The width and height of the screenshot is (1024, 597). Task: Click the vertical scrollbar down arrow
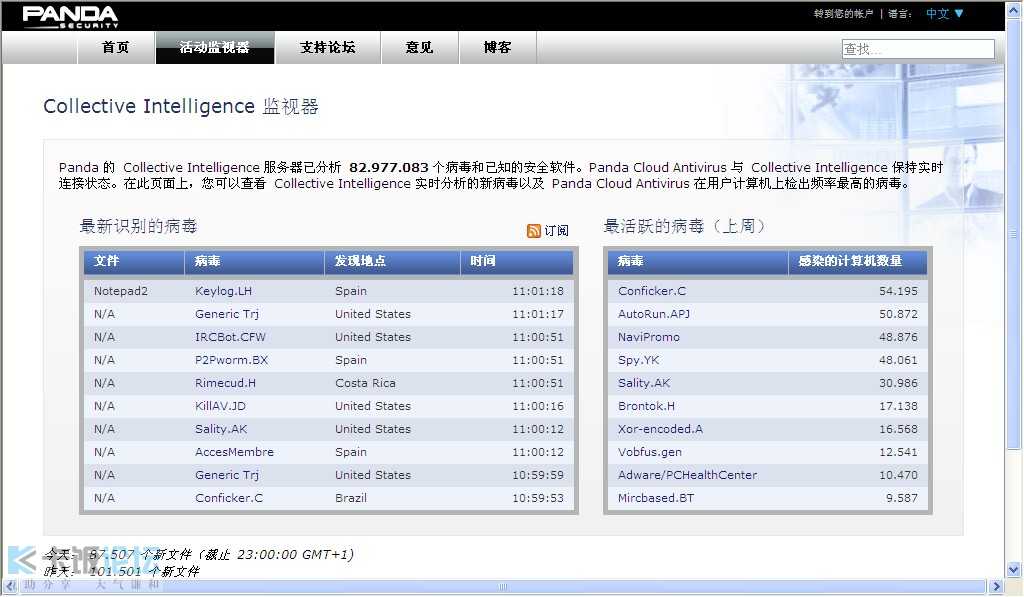coord(1014,569)
